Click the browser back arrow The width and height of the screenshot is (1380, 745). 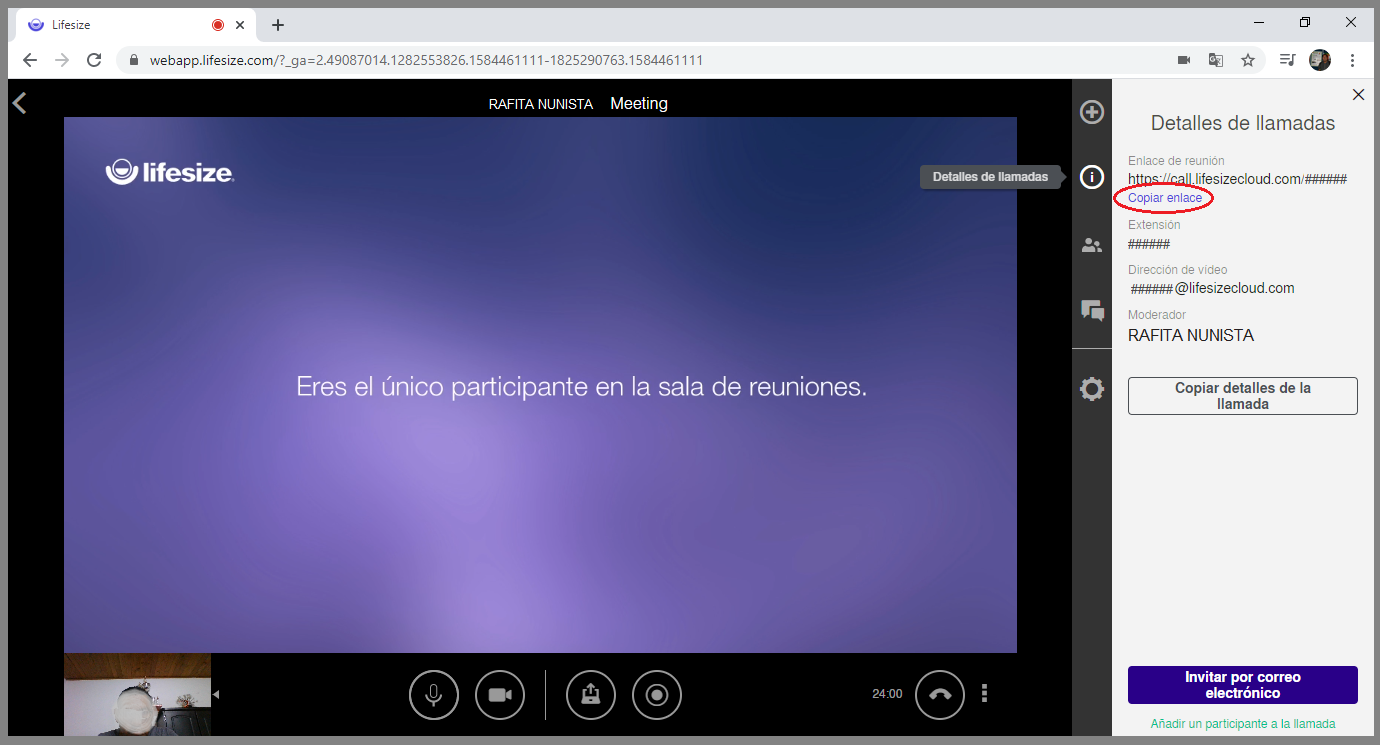30,60
